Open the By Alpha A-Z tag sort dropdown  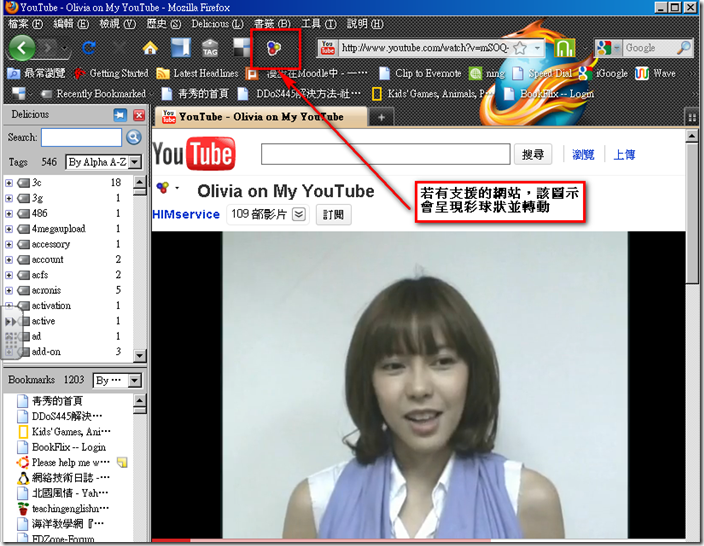[104, 162]
